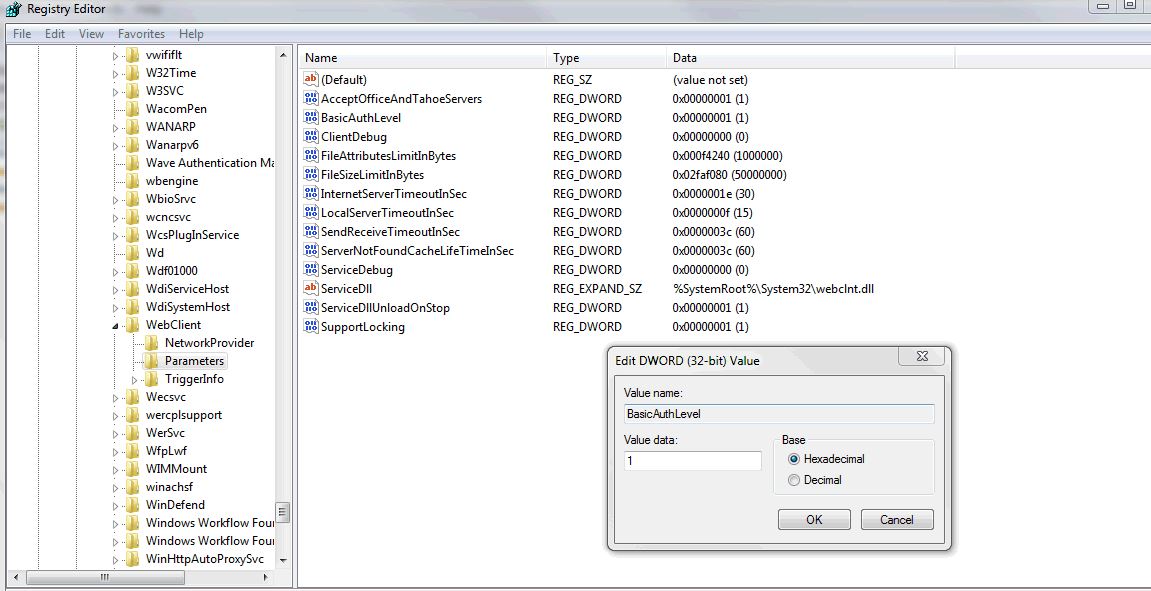The width and height of the screenshot is (1151, 591).
Task: Open the File menu
Action: (22, 34)
